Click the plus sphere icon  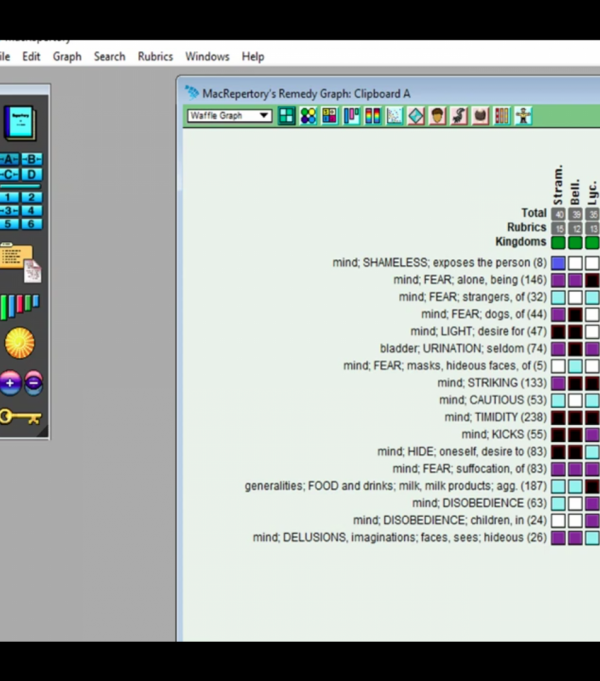click(x=10, y=383)
